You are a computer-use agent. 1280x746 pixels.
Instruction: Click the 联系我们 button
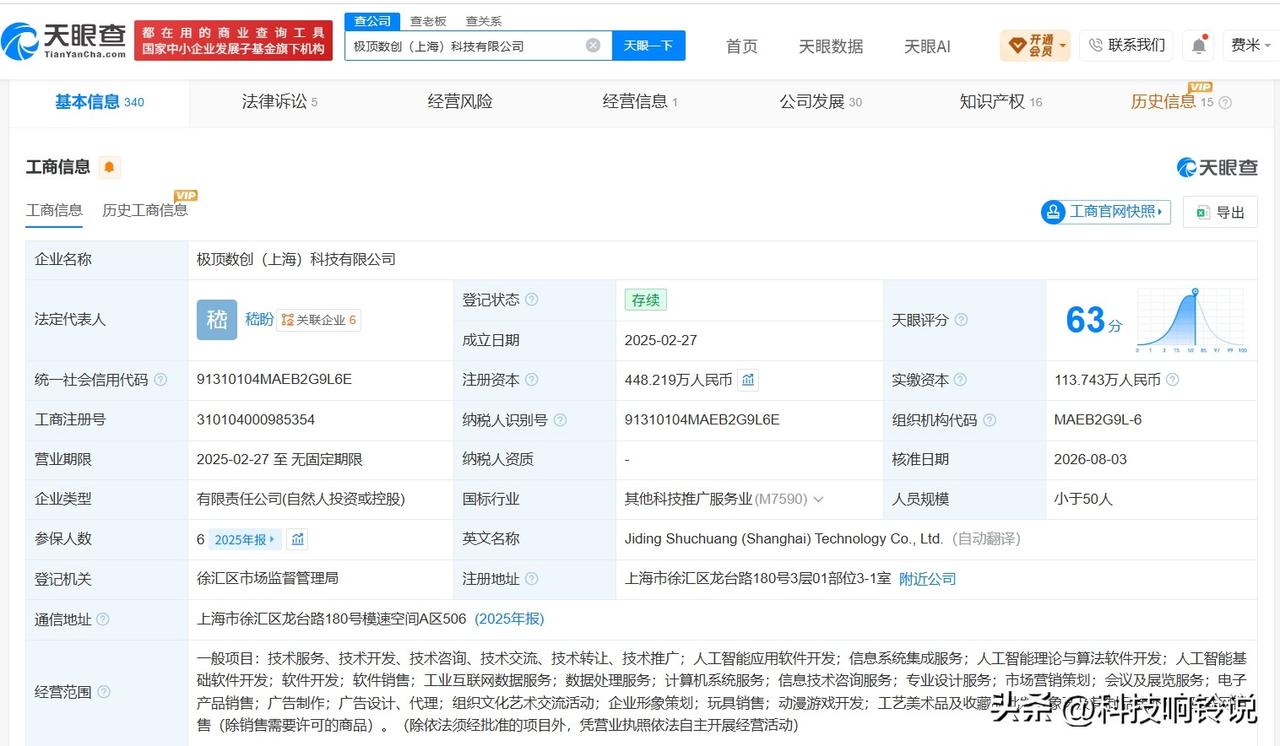click(x=1126, y=45)
